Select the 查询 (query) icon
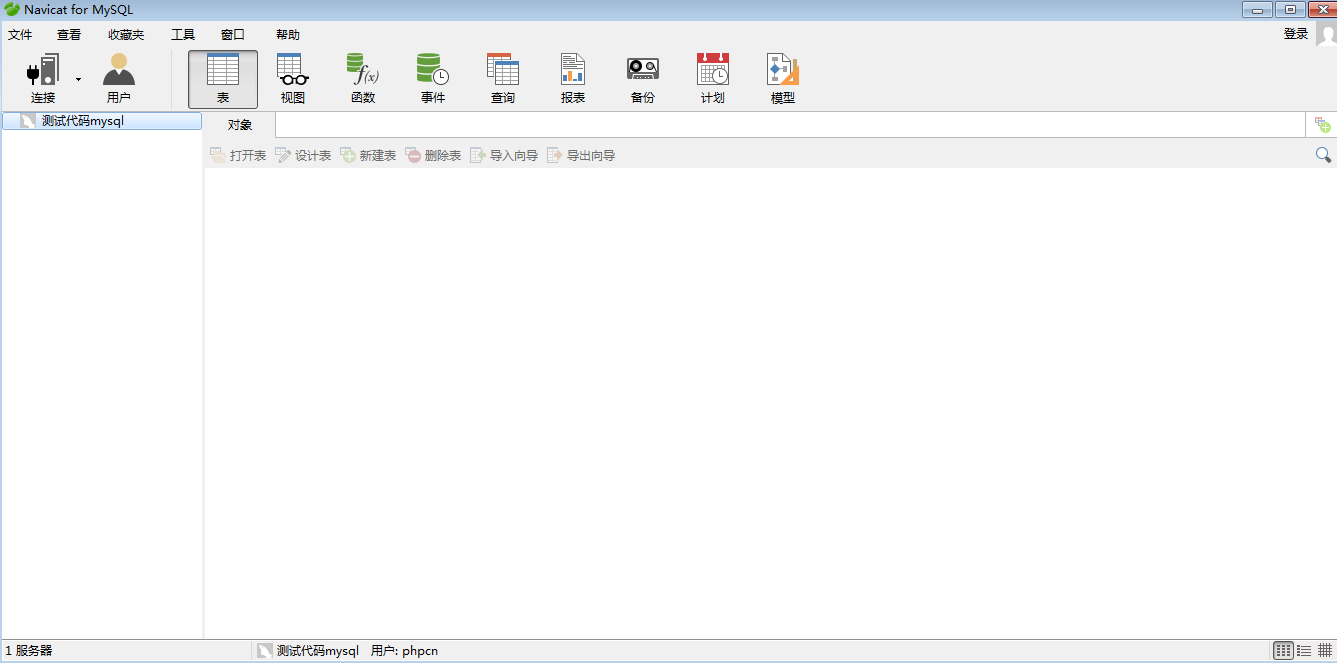1337x663 pixels. coord(502,77)
